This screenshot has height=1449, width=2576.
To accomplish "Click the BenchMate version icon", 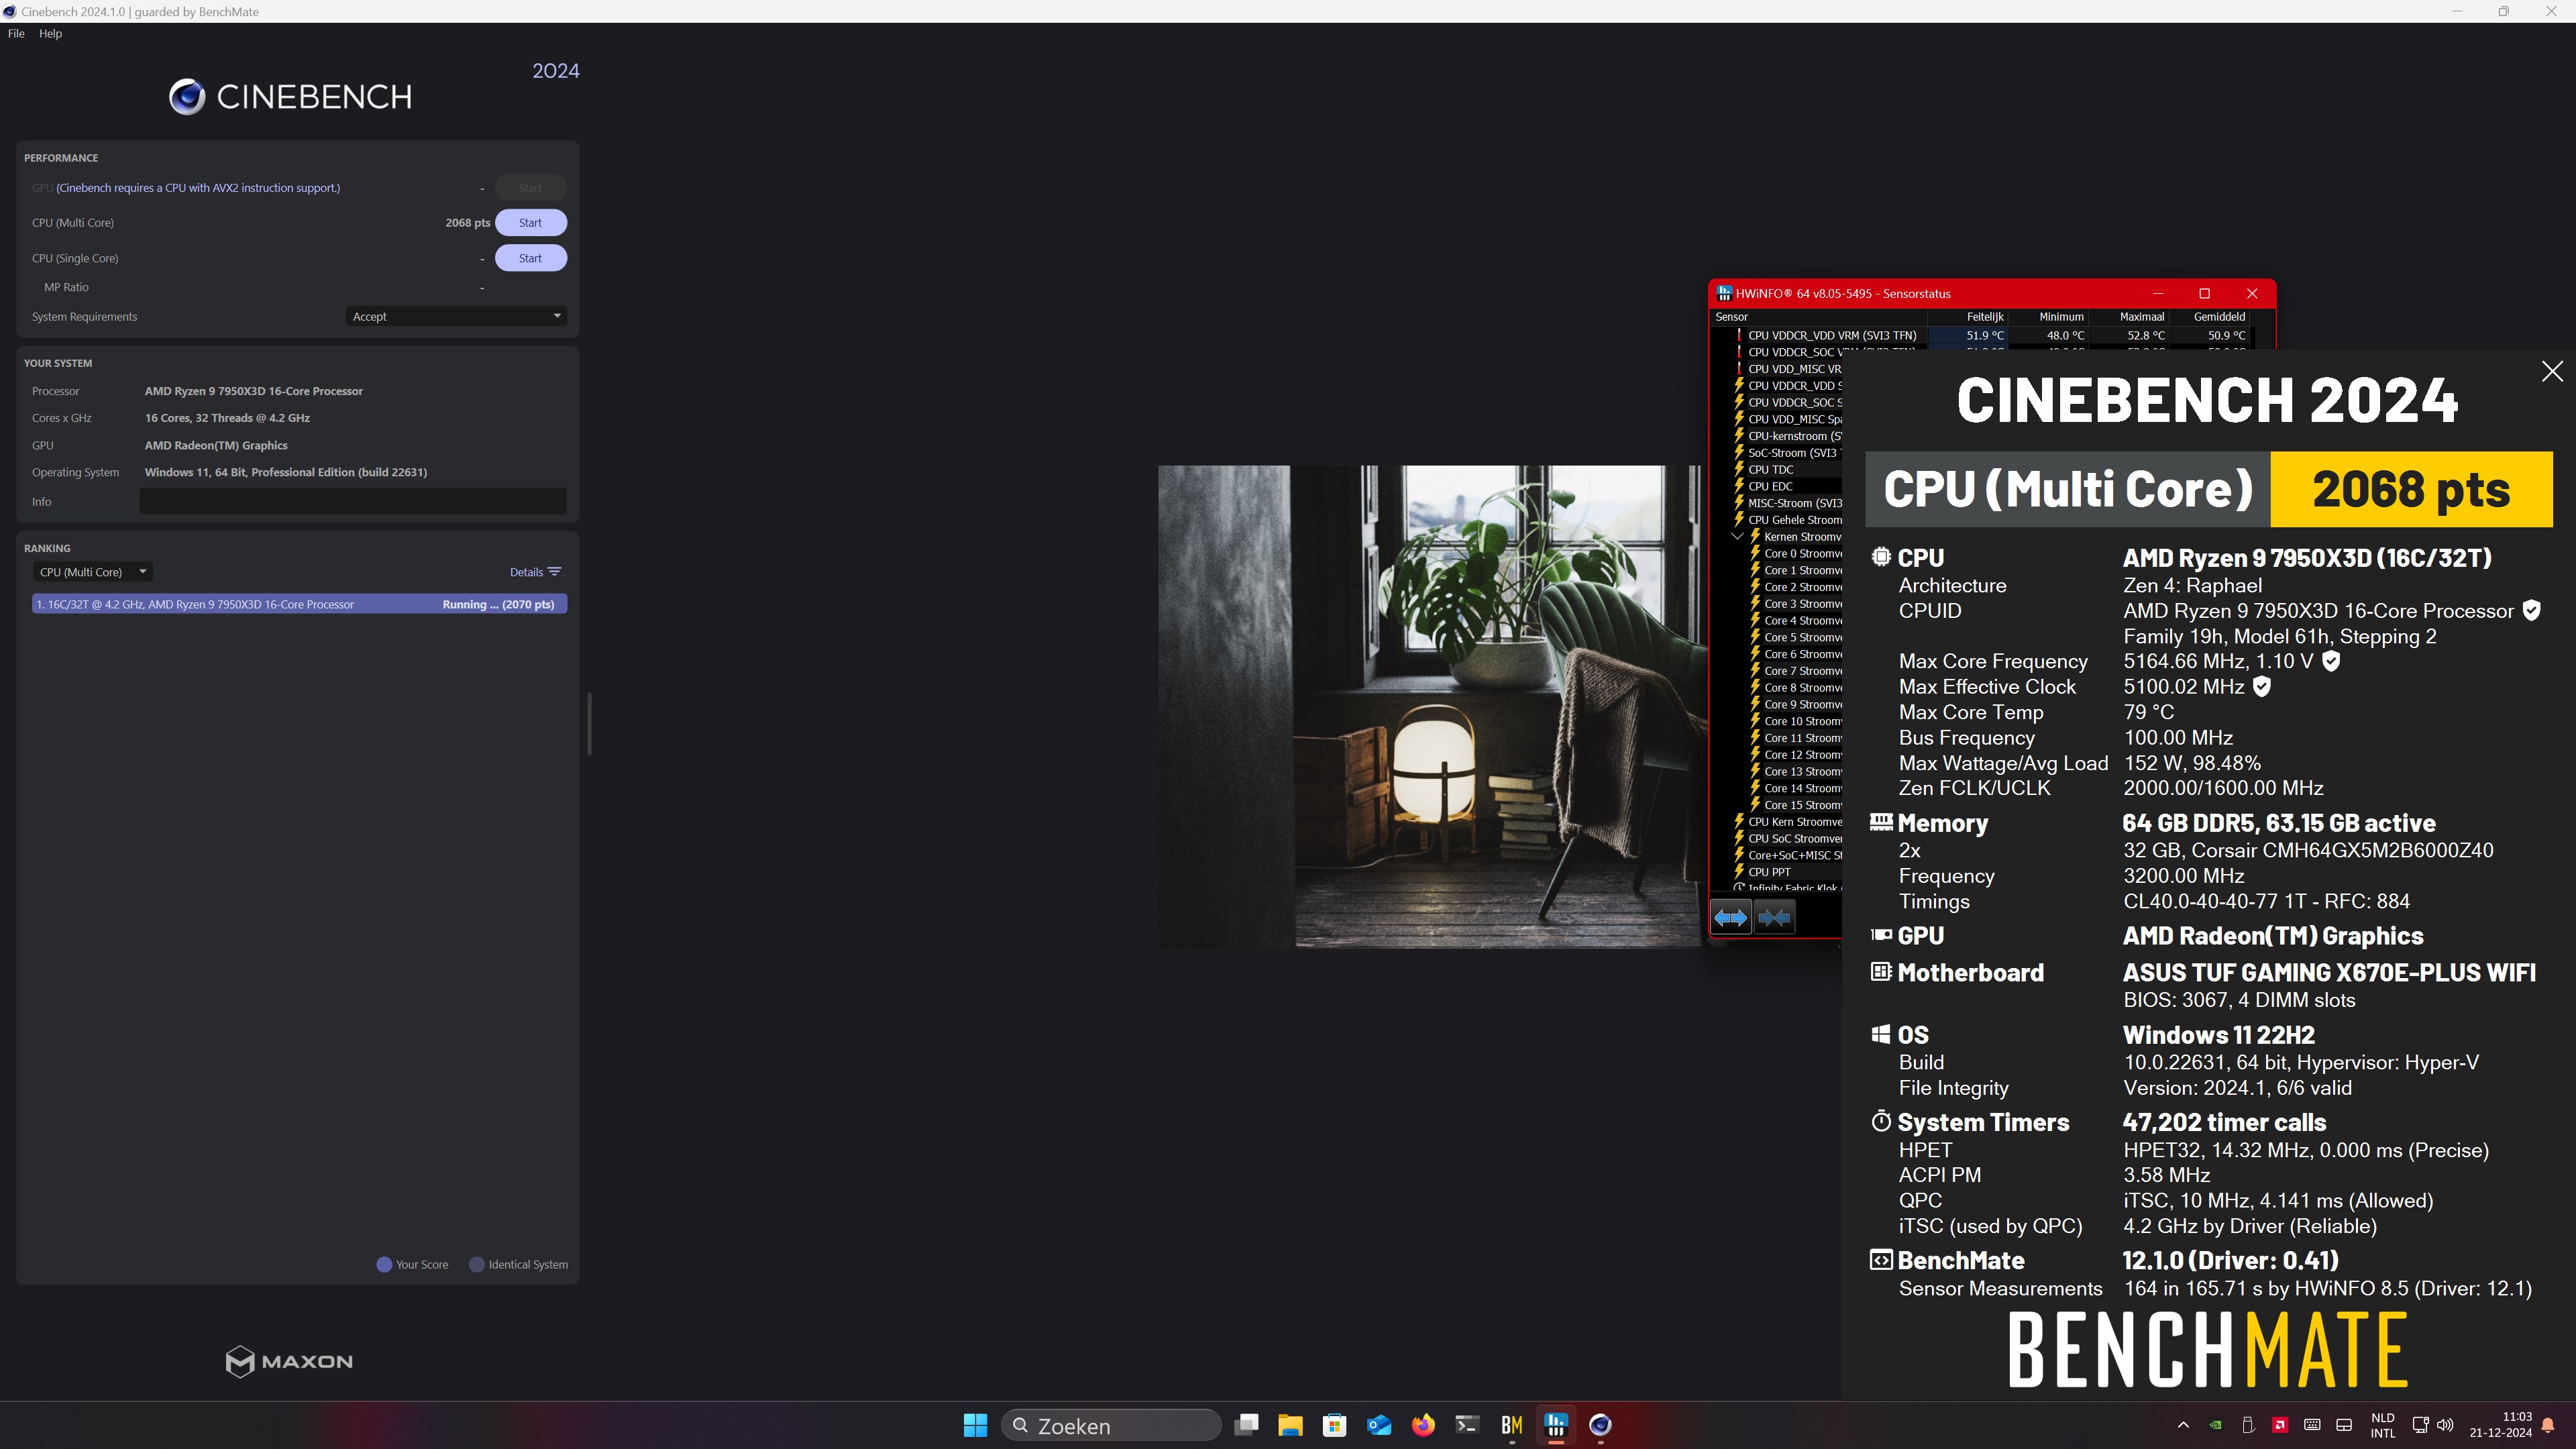I will (x=1881, y=1260).
